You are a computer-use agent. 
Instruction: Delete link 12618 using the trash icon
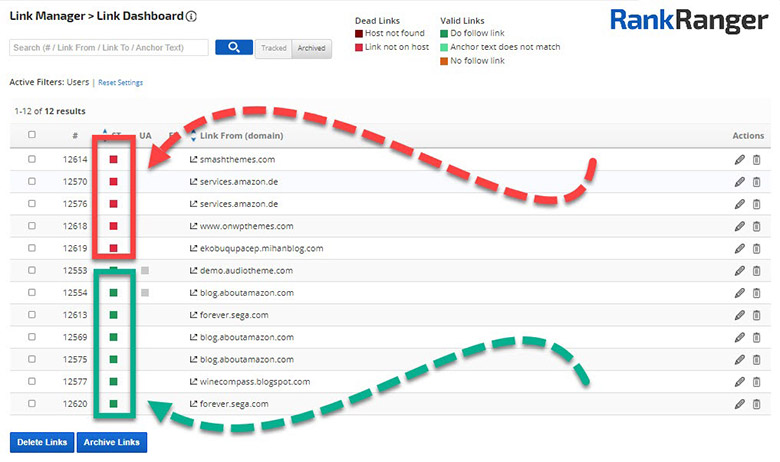(x=757, y=226)
